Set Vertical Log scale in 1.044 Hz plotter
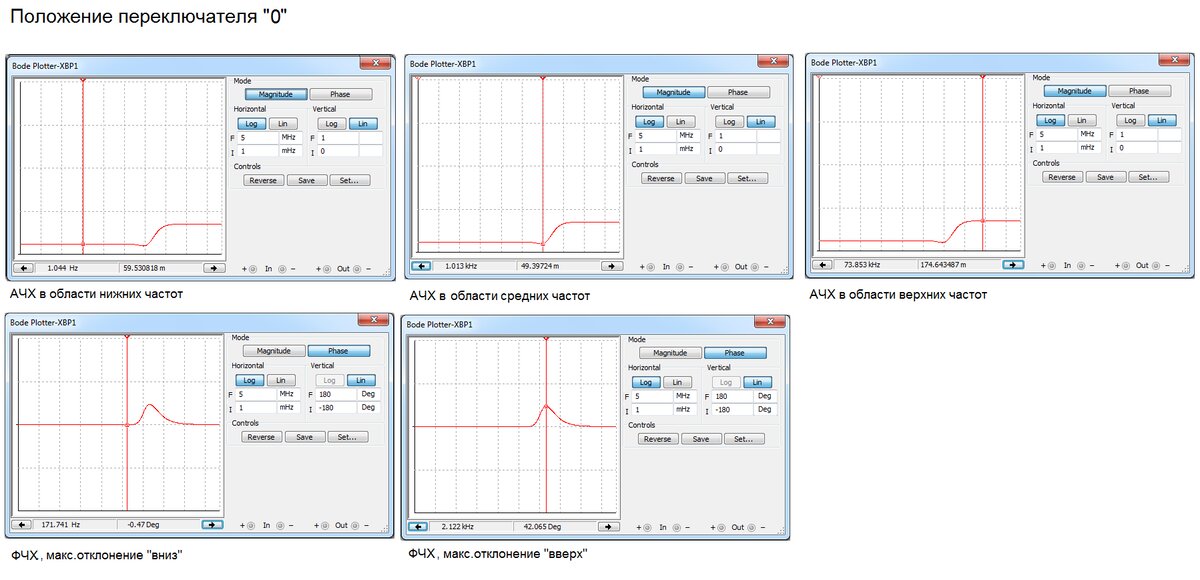The height and width of the screenshot is (580, 1200). click(x=331, y=123)
